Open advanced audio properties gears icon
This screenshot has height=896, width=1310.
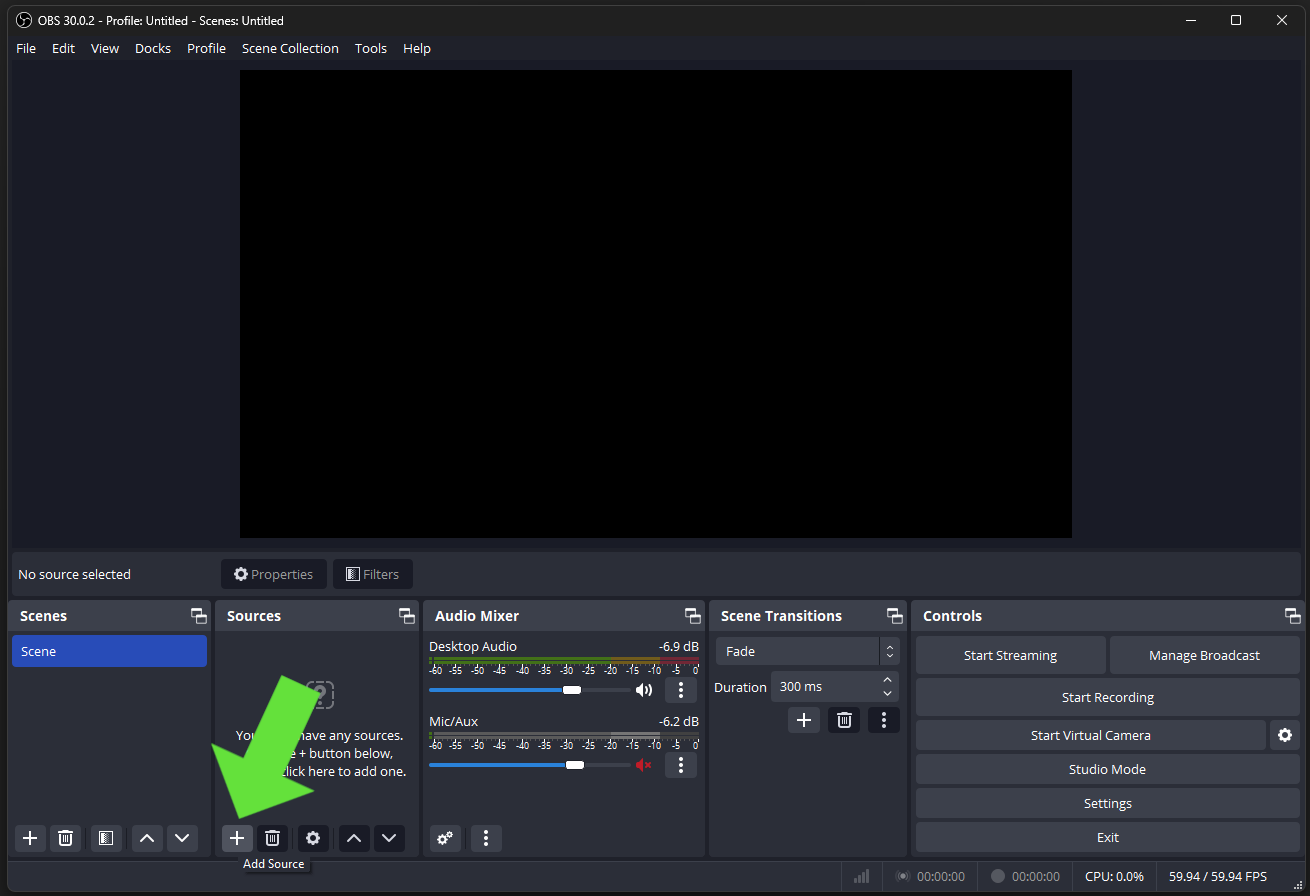pyautogui.click(x=445, y=838)
